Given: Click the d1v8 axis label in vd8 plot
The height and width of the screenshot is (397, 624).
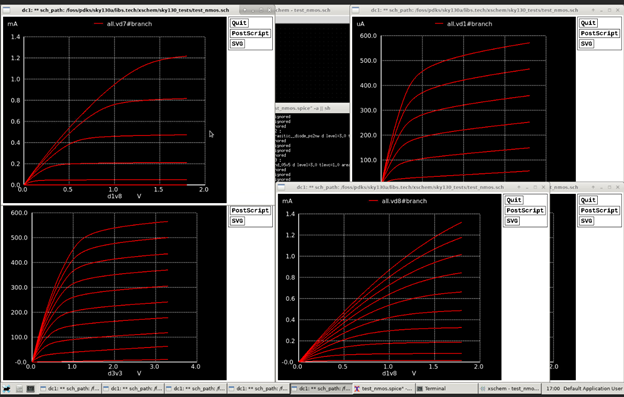Looking at the screenshot, I should tap(390, 373).
